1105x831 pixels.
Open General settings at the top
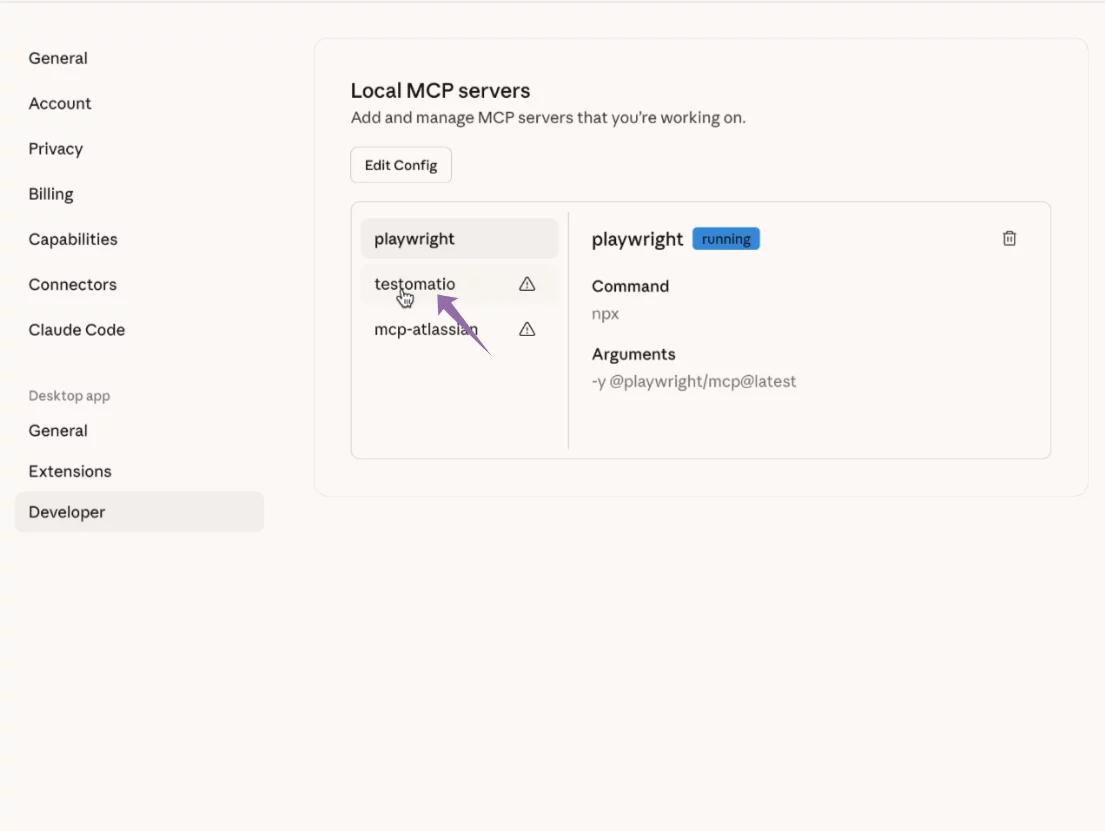click(57, 58)
